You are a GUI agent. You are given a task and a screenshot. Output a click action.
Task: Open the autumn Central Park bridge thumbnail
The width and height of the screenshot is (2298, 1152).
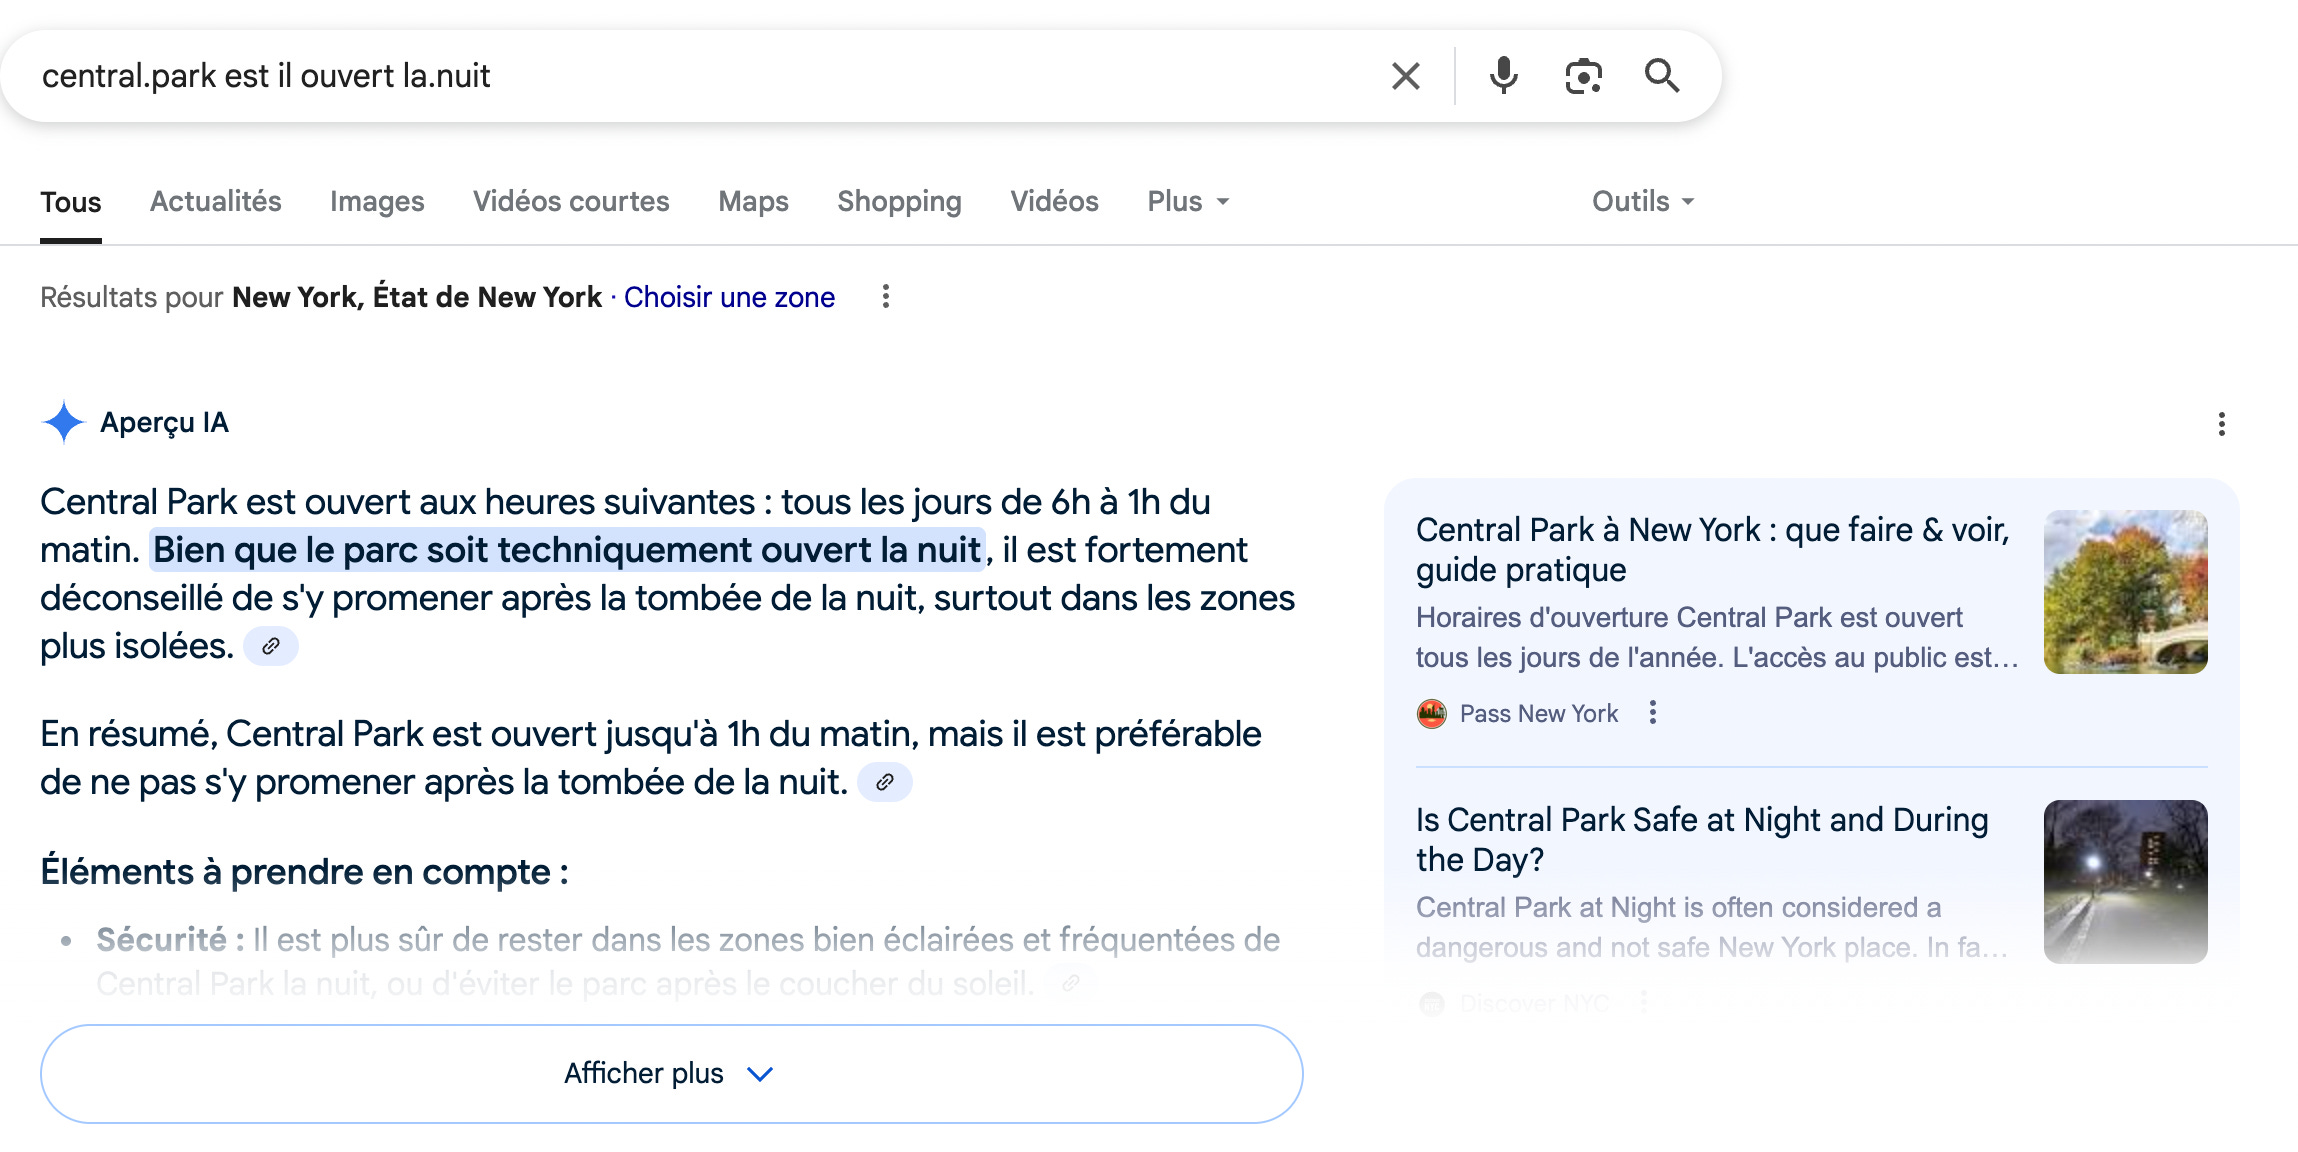pyautogui.click(x=2125, y=592)
